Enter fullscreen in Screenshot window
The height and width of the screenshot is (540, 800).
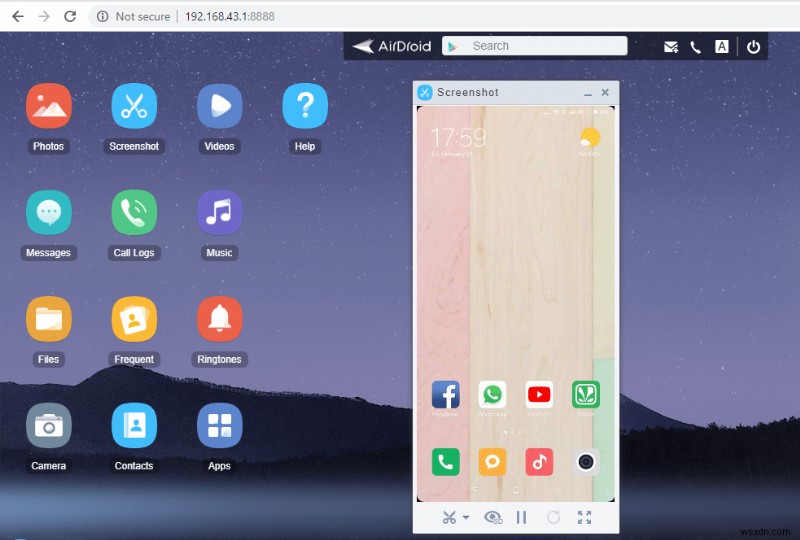tap(584, 518)
